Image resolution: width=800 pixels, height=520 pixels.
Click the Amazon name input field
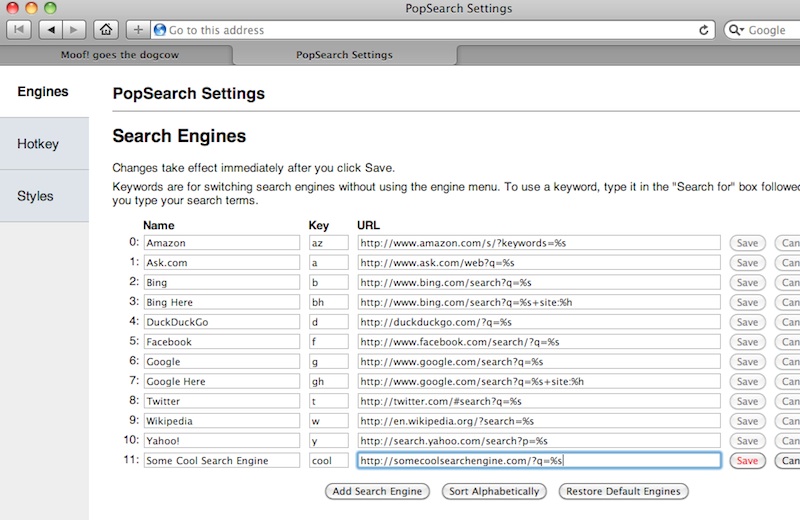[x=221, y=243]
